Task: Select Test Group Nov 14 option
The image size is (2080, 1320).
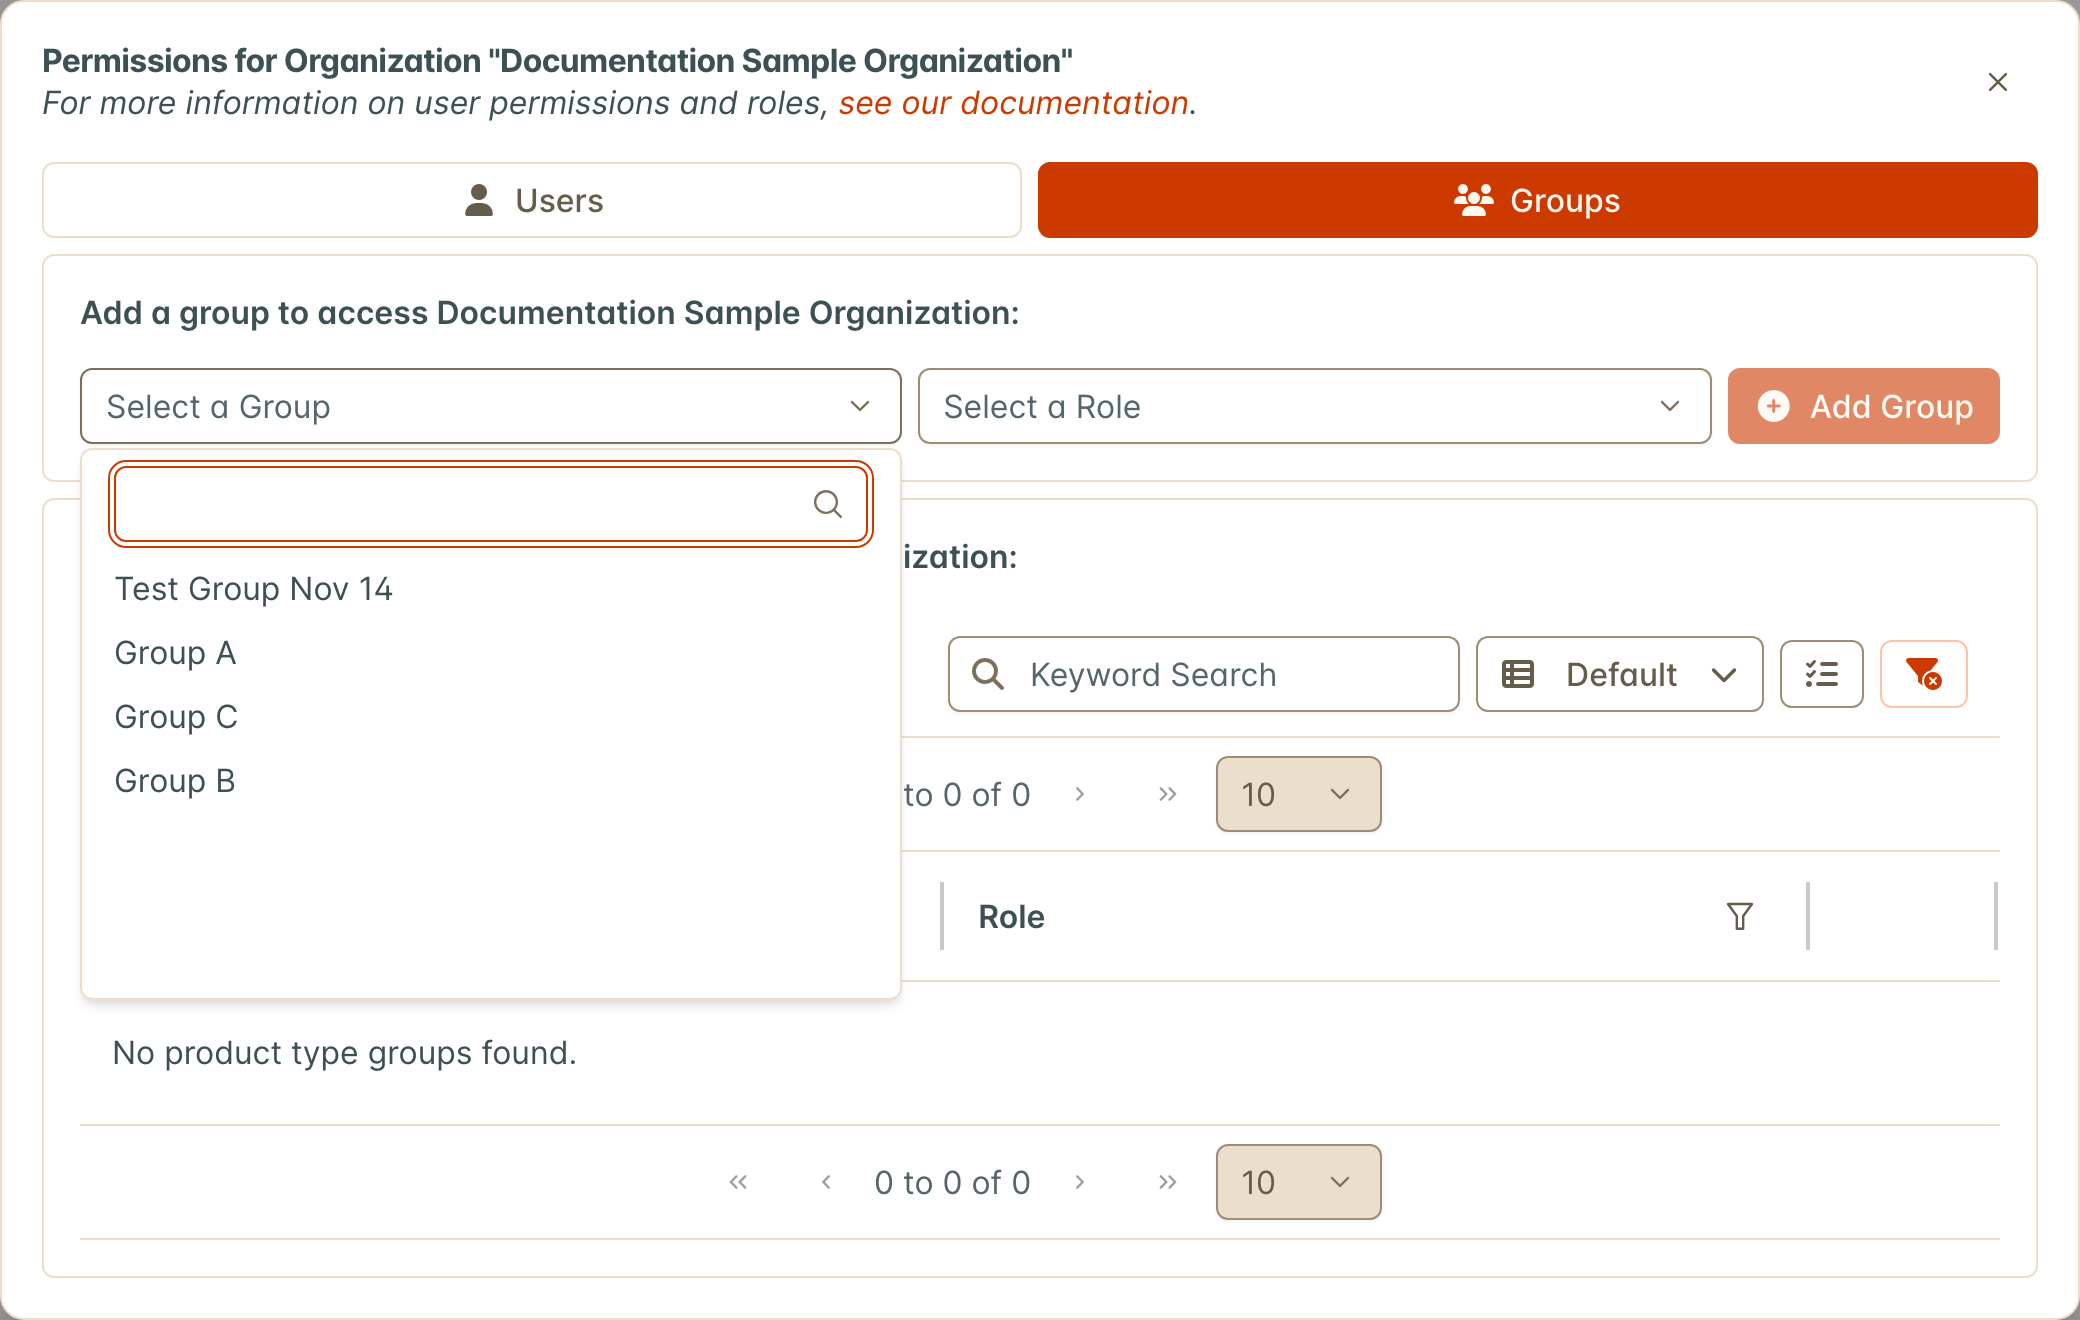Action: 490,589
